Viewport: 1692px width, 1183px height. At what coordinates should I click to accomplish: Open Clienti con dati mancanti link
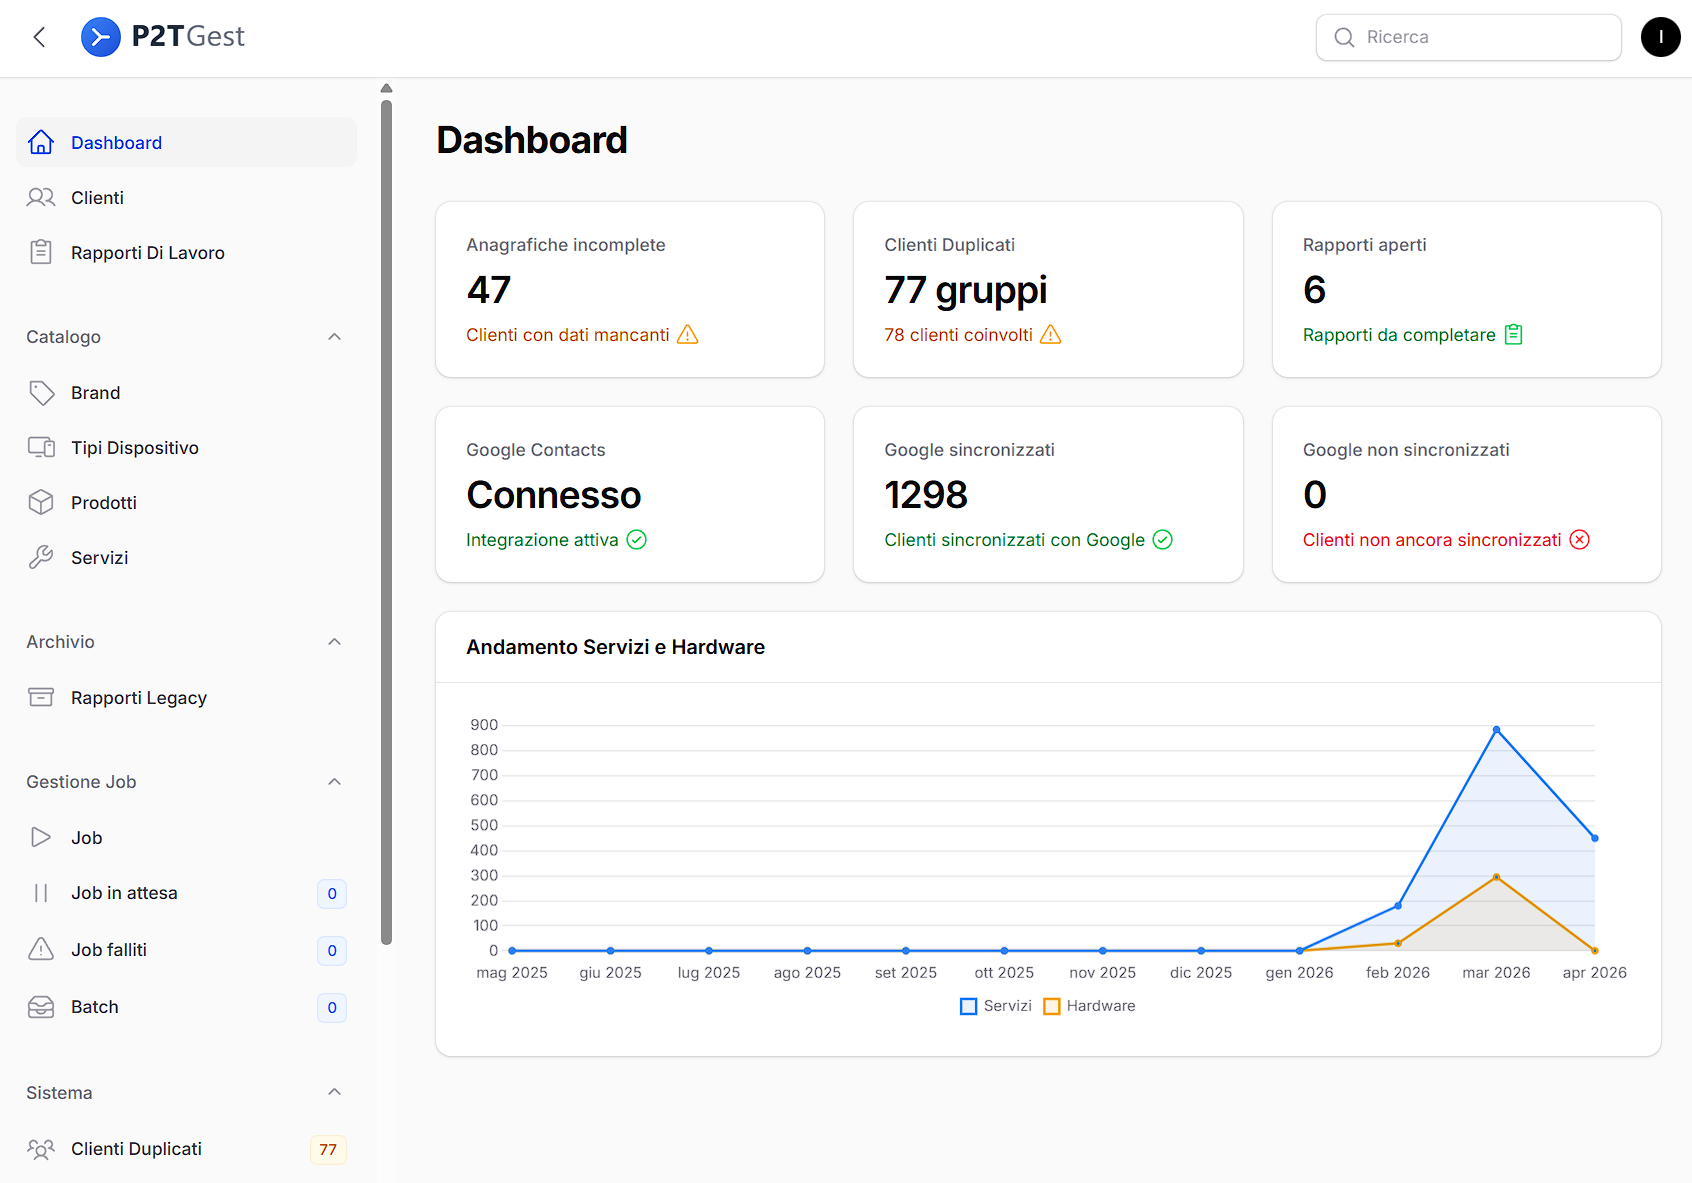click(x=568, y=335)
